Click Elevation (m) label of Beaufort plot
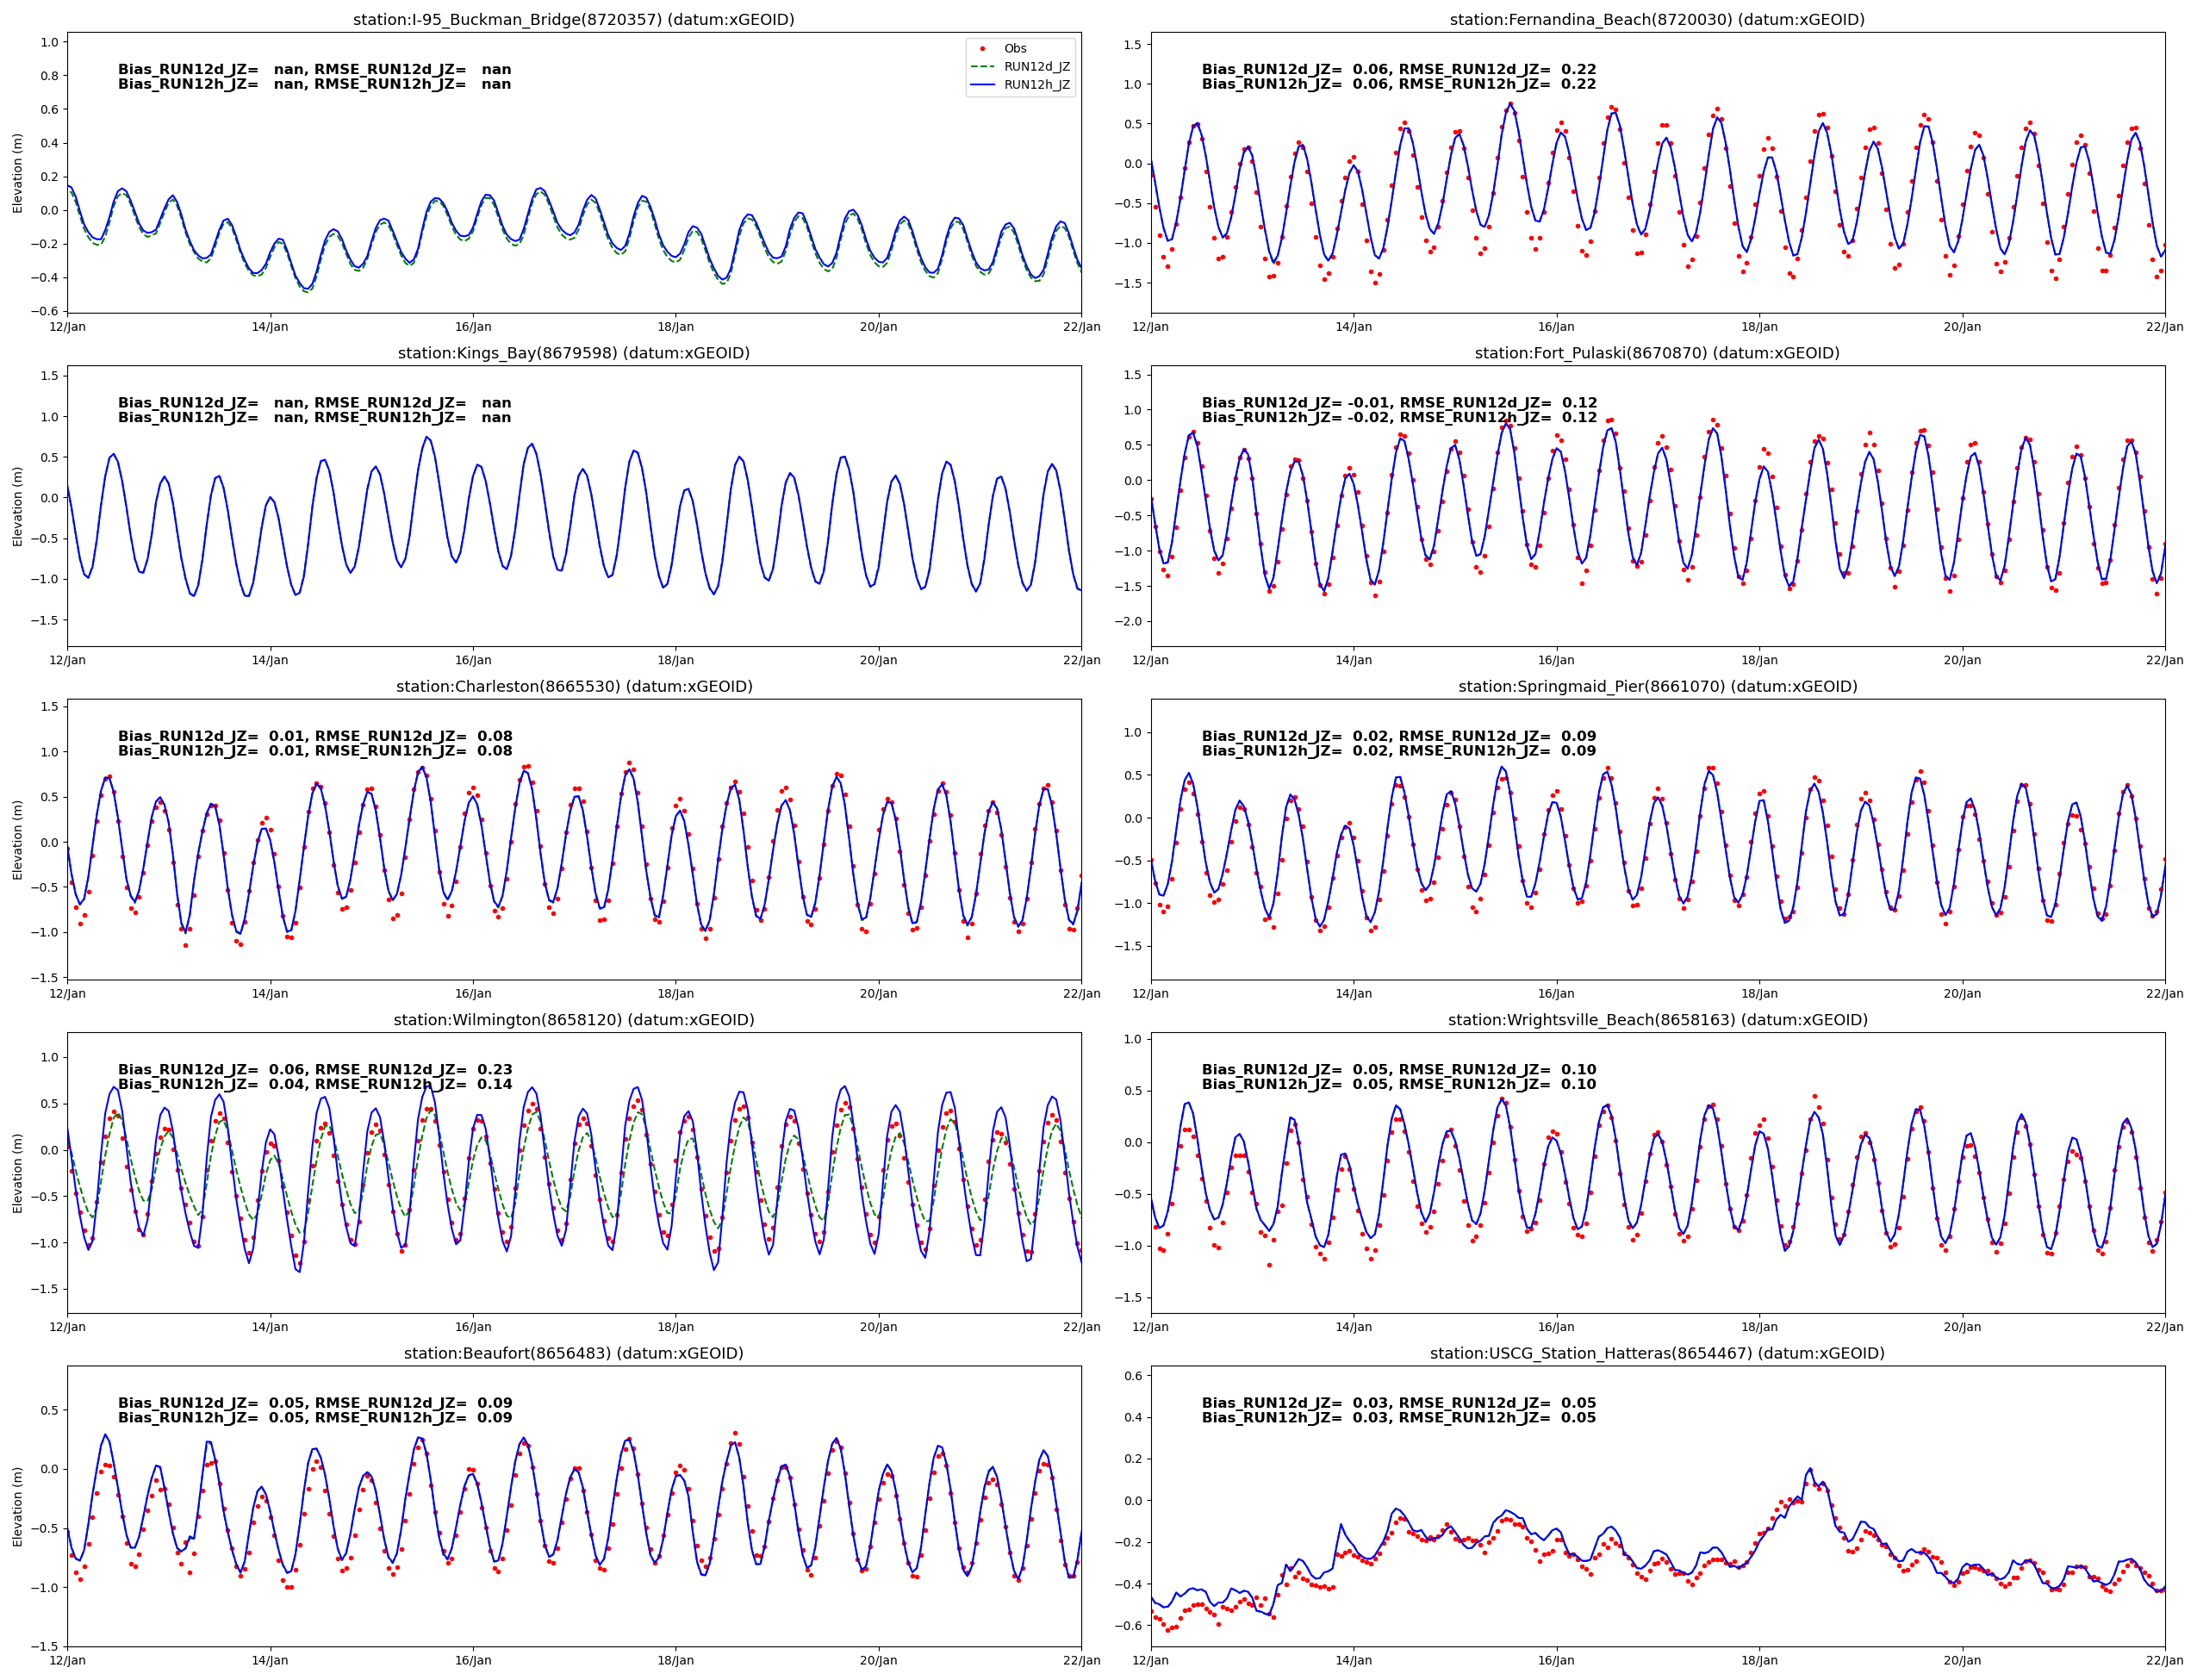2197x1680 pixels. pyautogui.click(x=17, y=1506)
